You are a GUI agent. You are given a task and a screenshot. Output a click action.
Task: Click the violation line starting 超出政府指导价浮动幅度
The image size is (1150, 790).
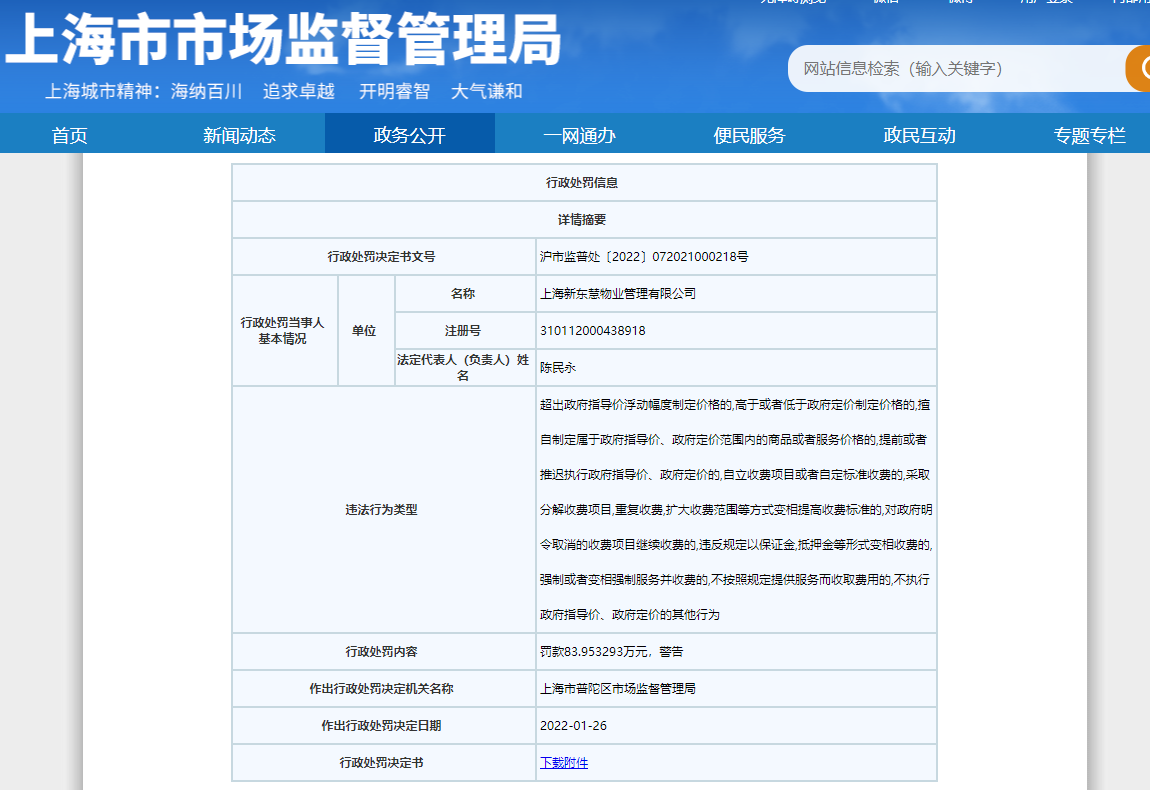tap(735, 405)
